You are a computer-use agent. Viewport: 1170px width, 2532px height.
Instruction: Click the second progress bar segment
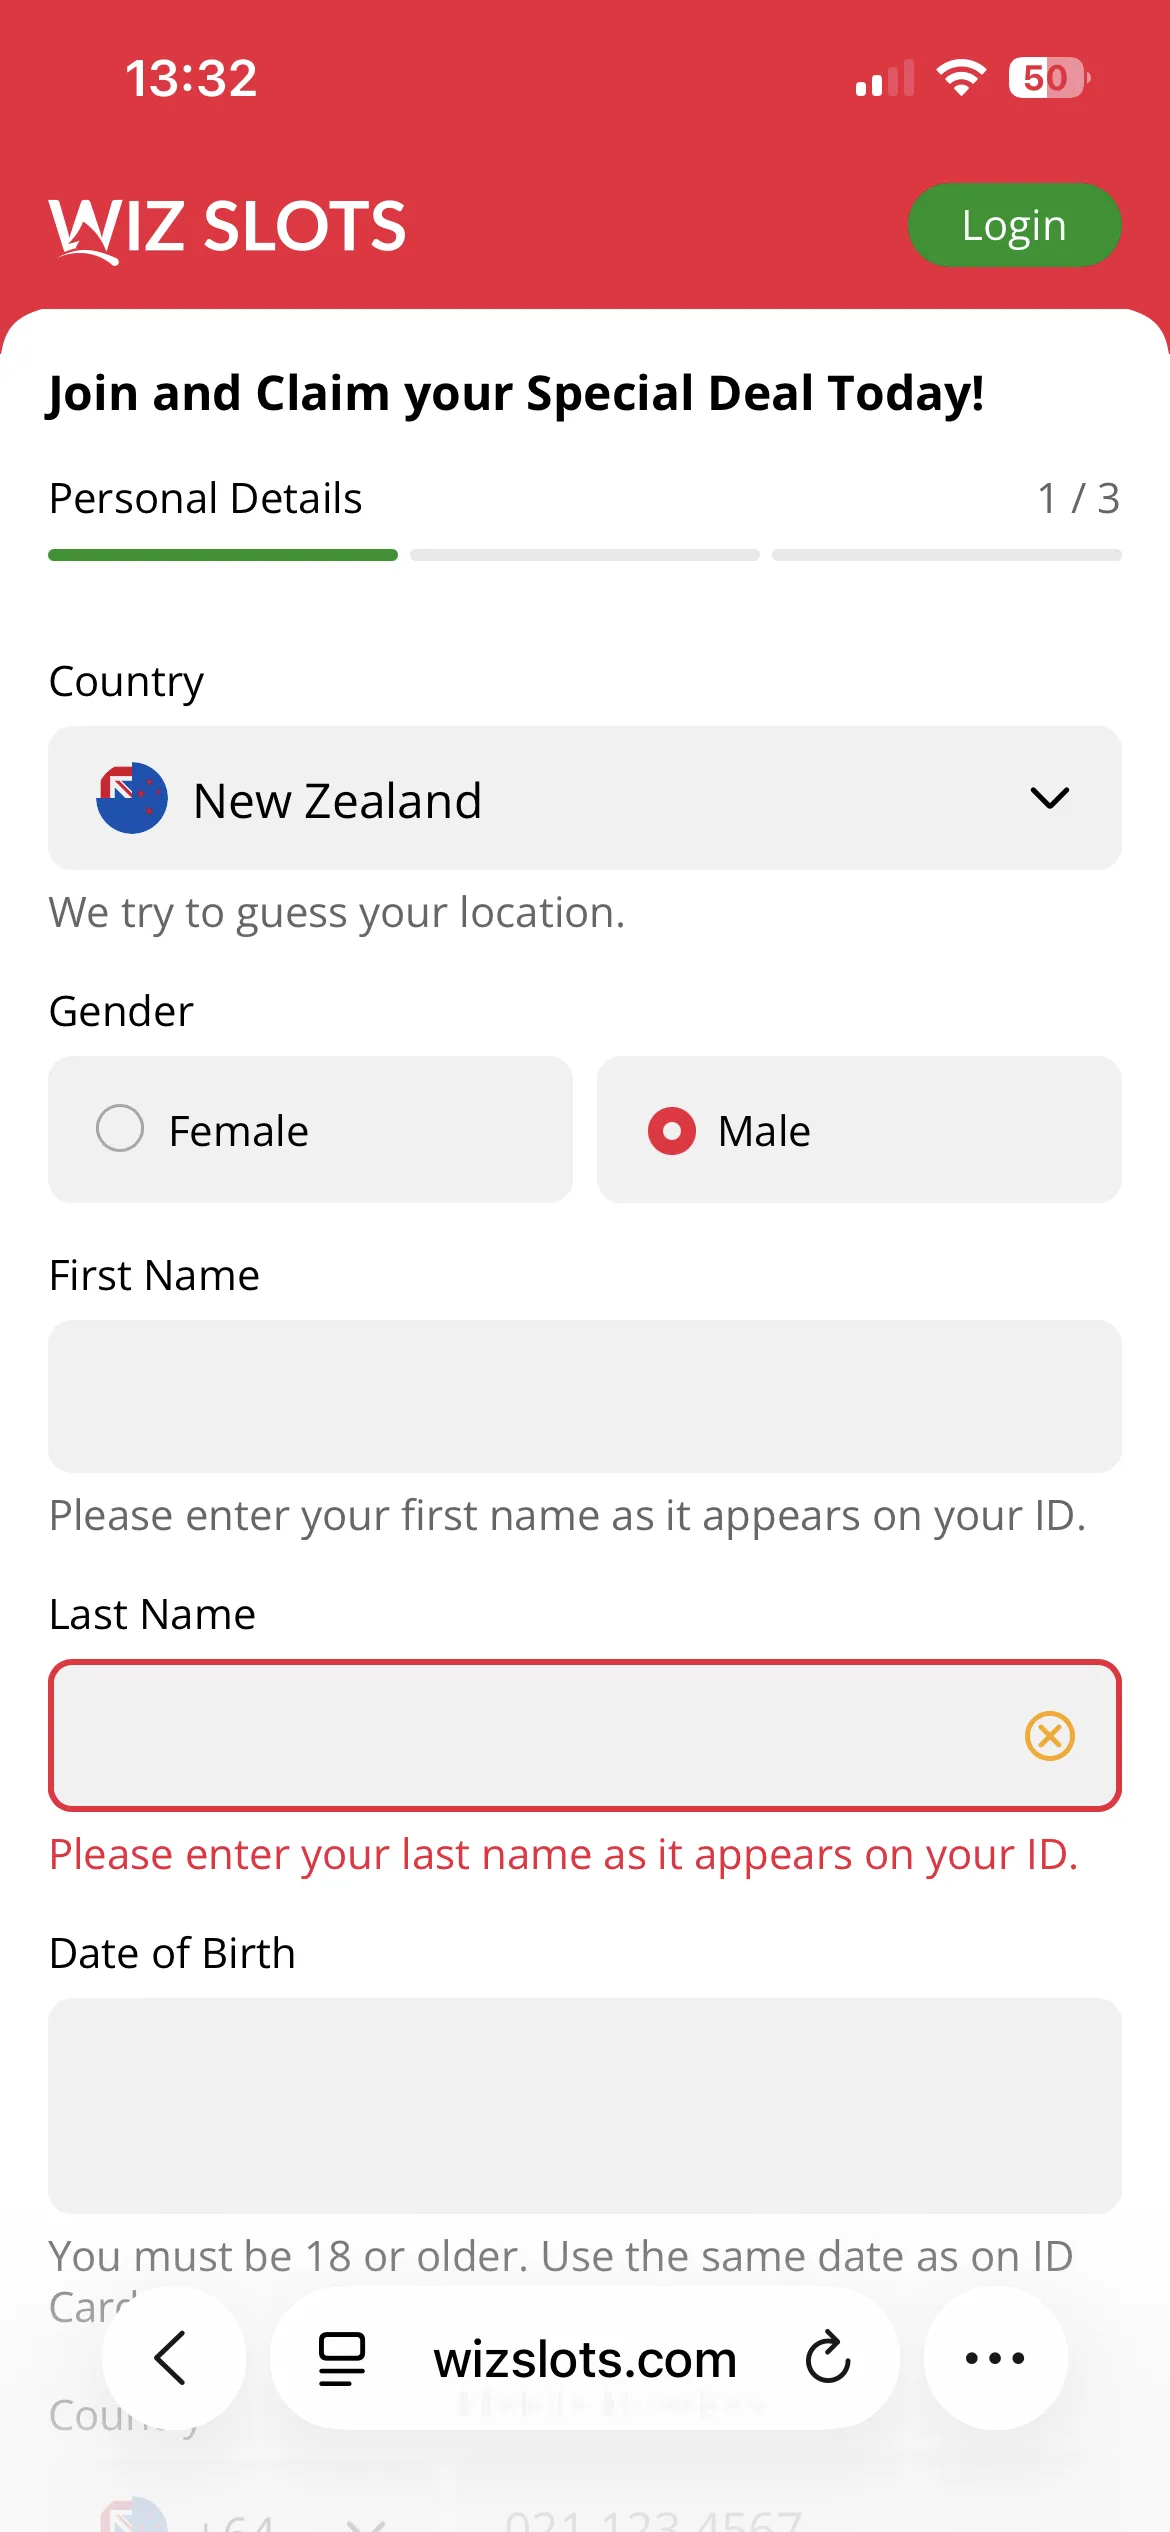[585, 555]
